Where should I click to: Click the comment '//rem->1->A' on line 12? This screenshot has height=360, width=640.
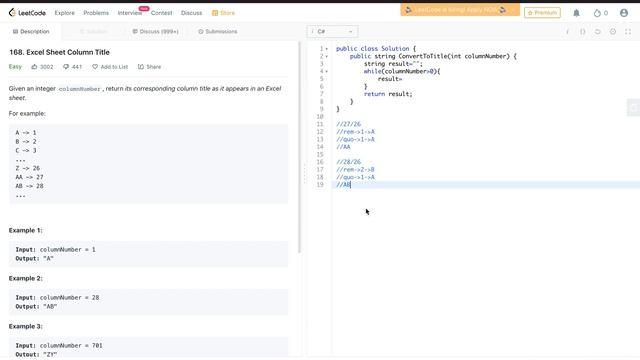click(355, 132)
